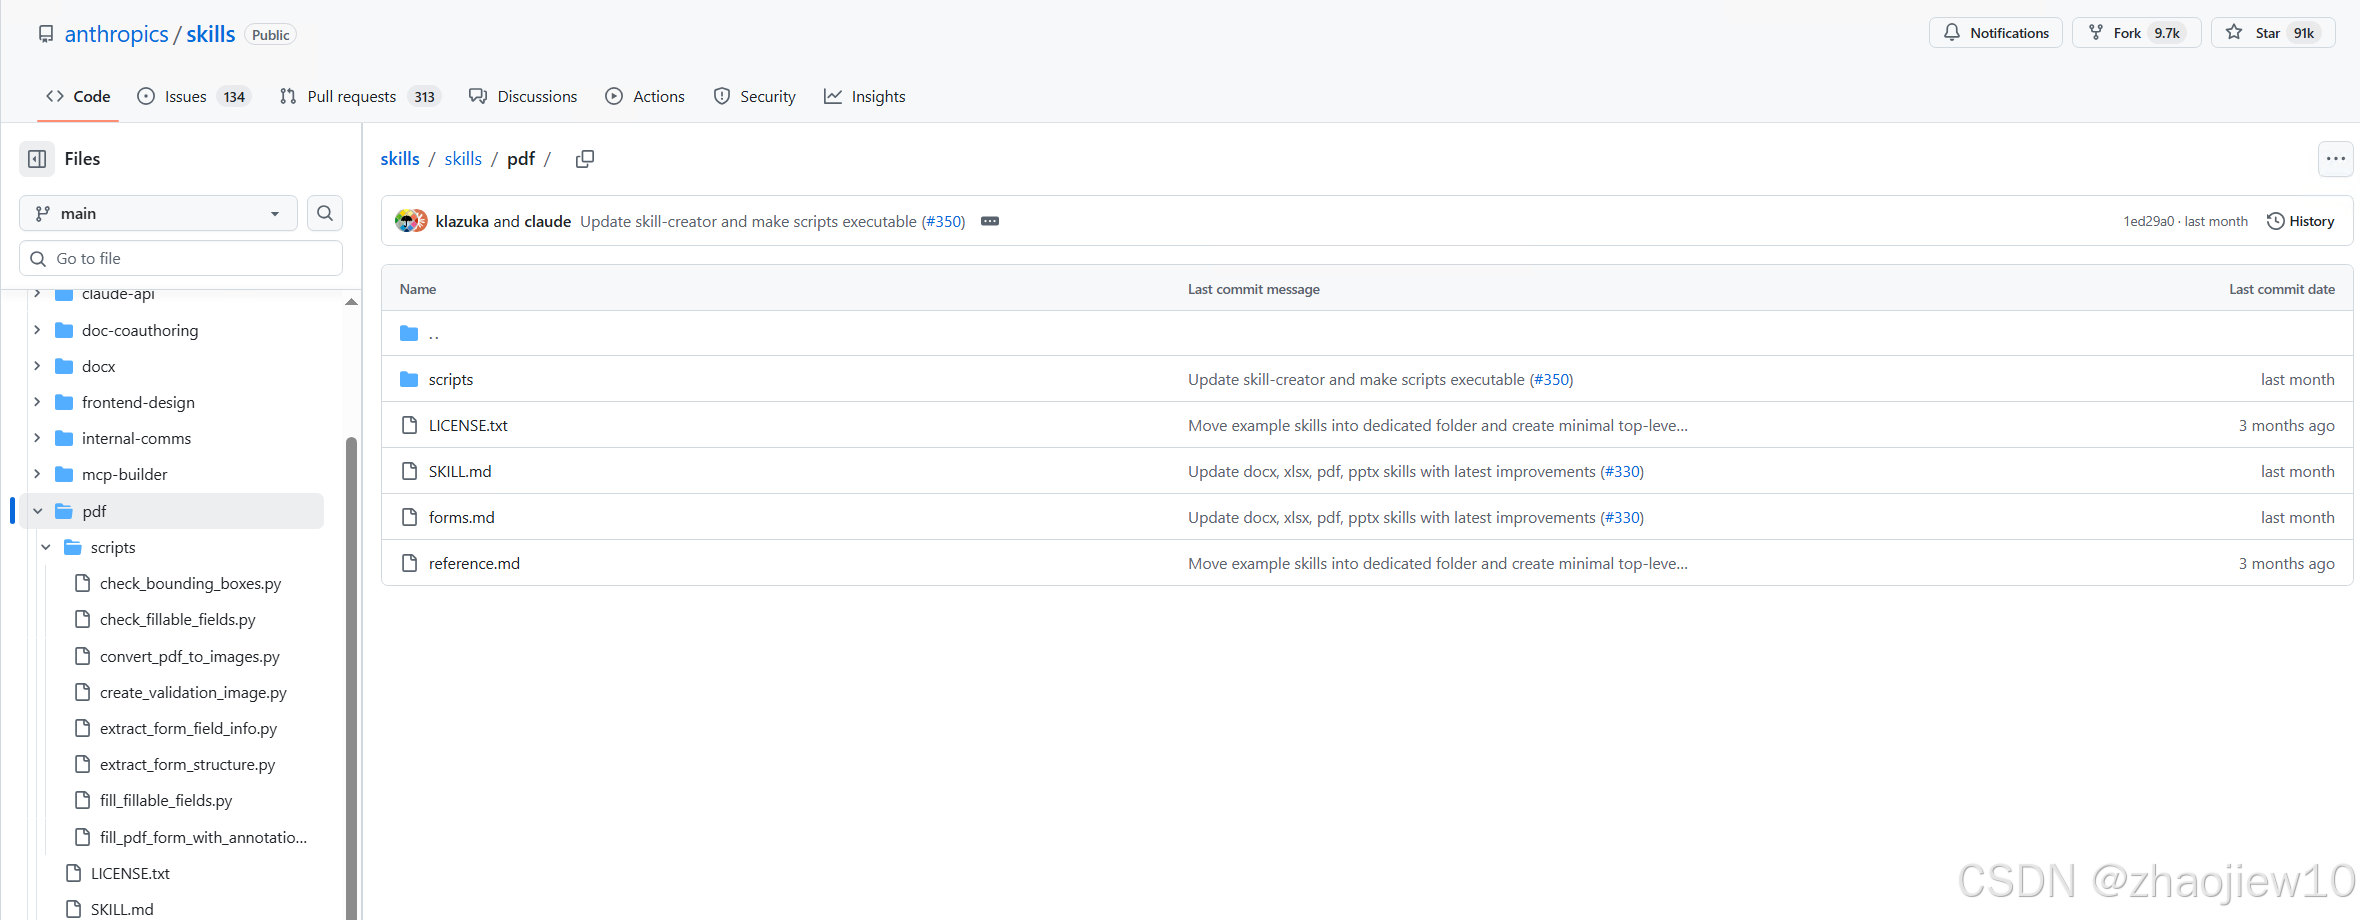
Task: Open convert_pdf_to_images.py in sidebar
Action: [190, 656]
